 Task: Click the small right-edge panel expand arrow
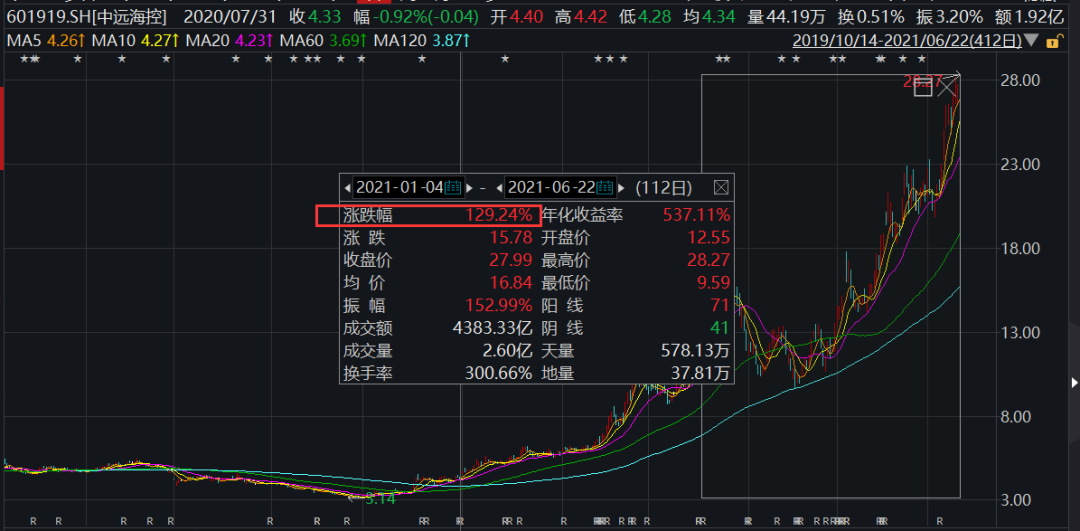coord(1074,382)
